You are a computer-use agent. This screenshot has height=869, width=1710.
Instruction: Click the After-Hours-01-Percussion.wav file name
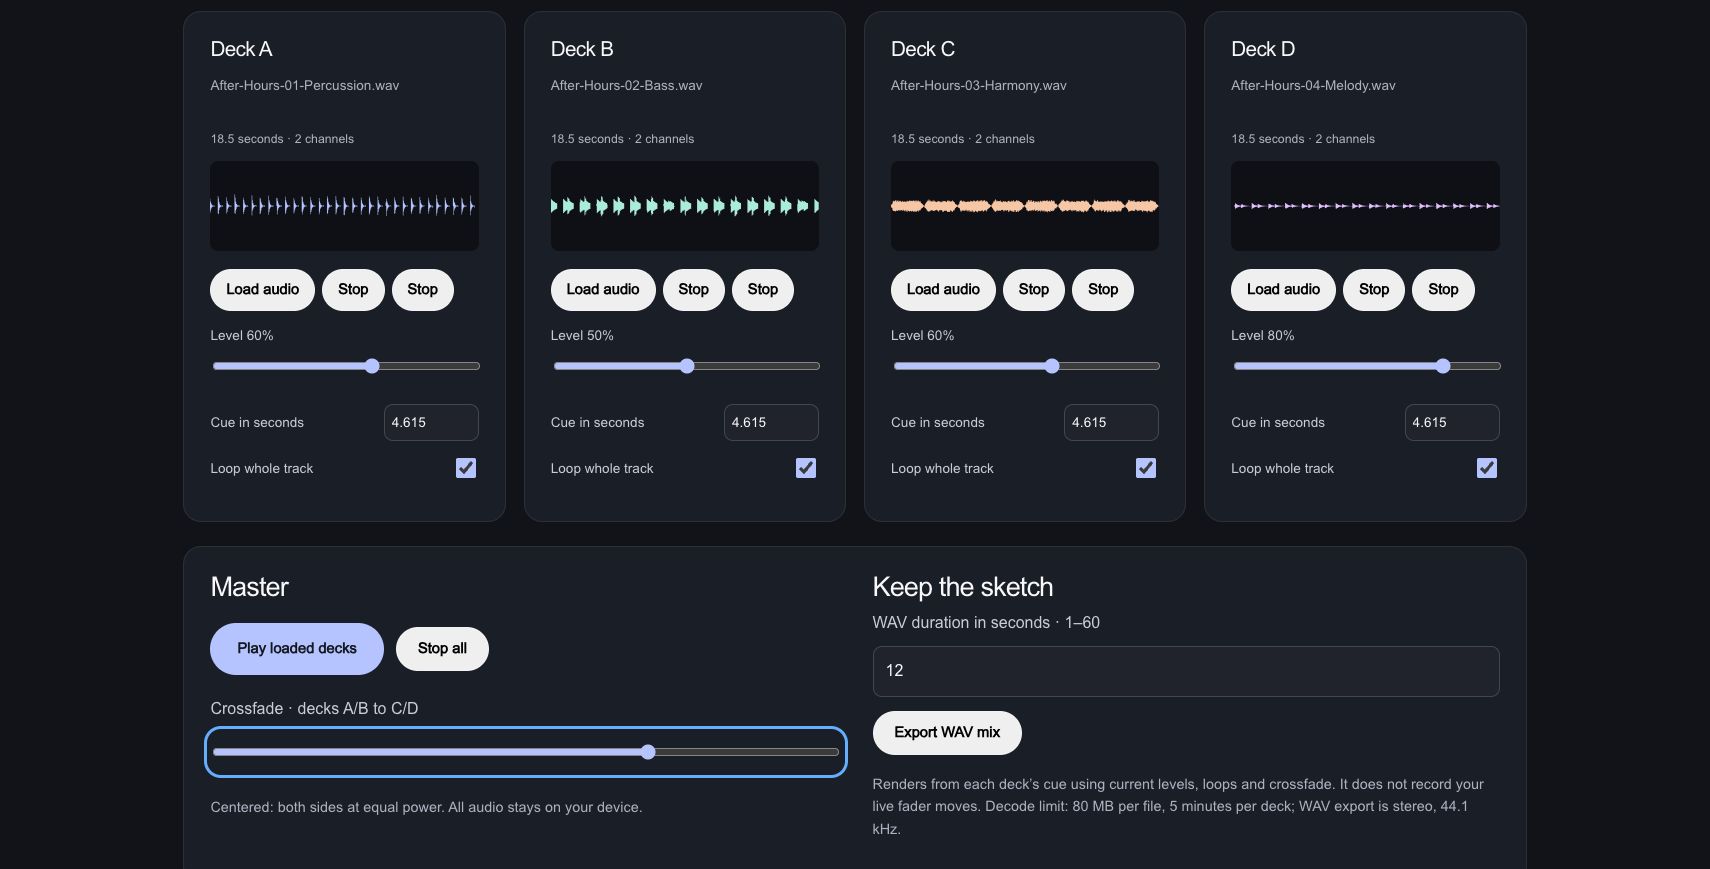(x=305, y=86)
